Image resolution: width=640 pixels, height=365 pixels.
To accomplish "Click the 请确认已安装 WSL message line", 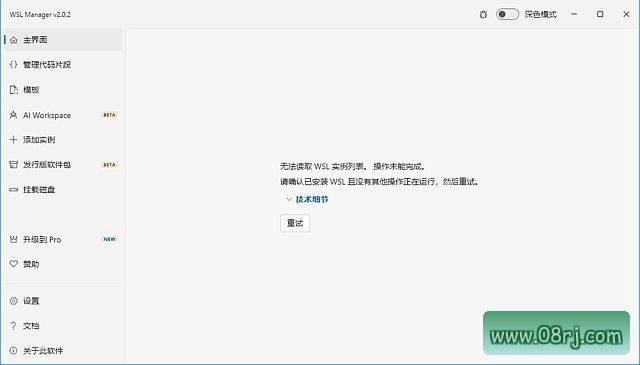I will tap(379, 182).
